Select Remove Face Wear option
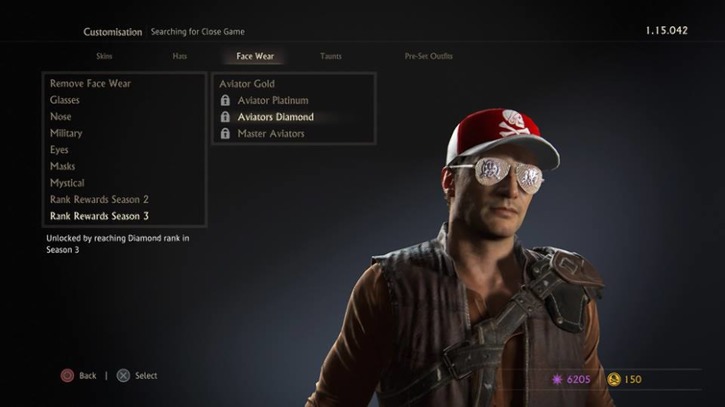 pyautogui.click(x=90, y=83)
